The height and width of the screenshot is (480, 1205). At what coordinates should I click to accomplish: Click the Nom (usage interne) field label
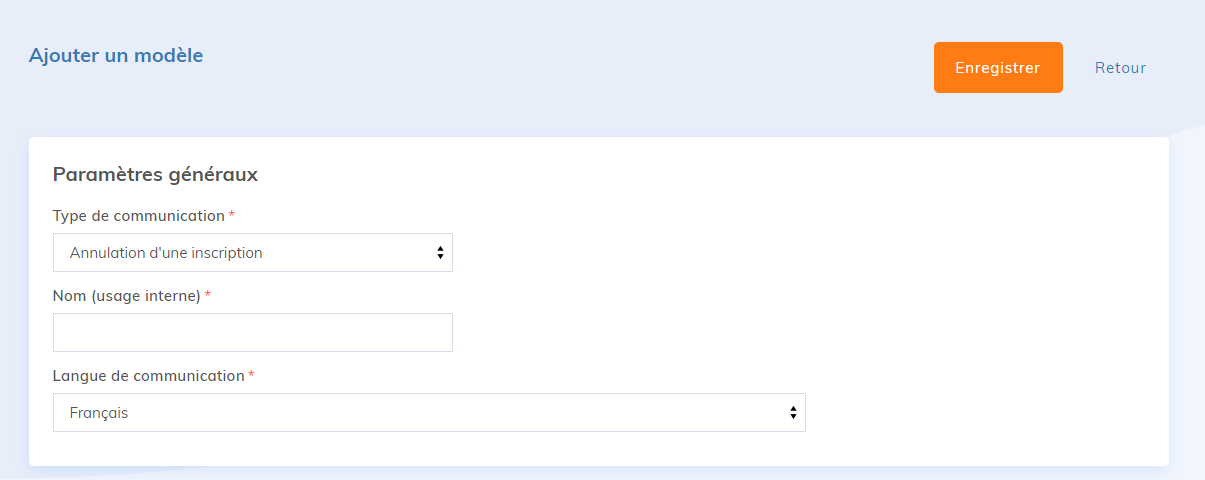126,296
